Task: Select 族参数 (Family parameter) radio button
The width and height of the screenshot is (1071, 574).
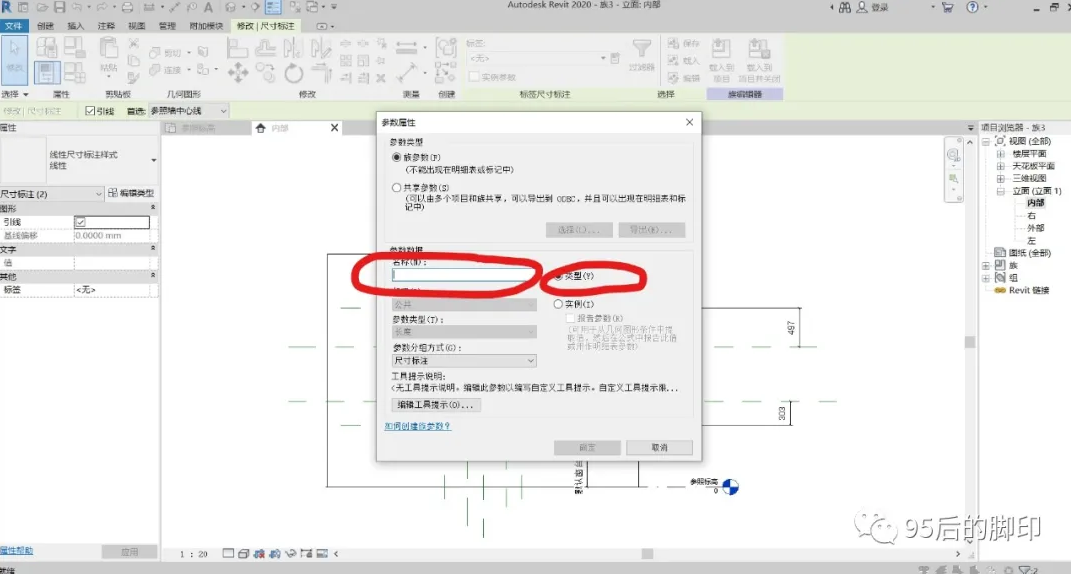Action: pyautogui.click(x=396, y=157)
